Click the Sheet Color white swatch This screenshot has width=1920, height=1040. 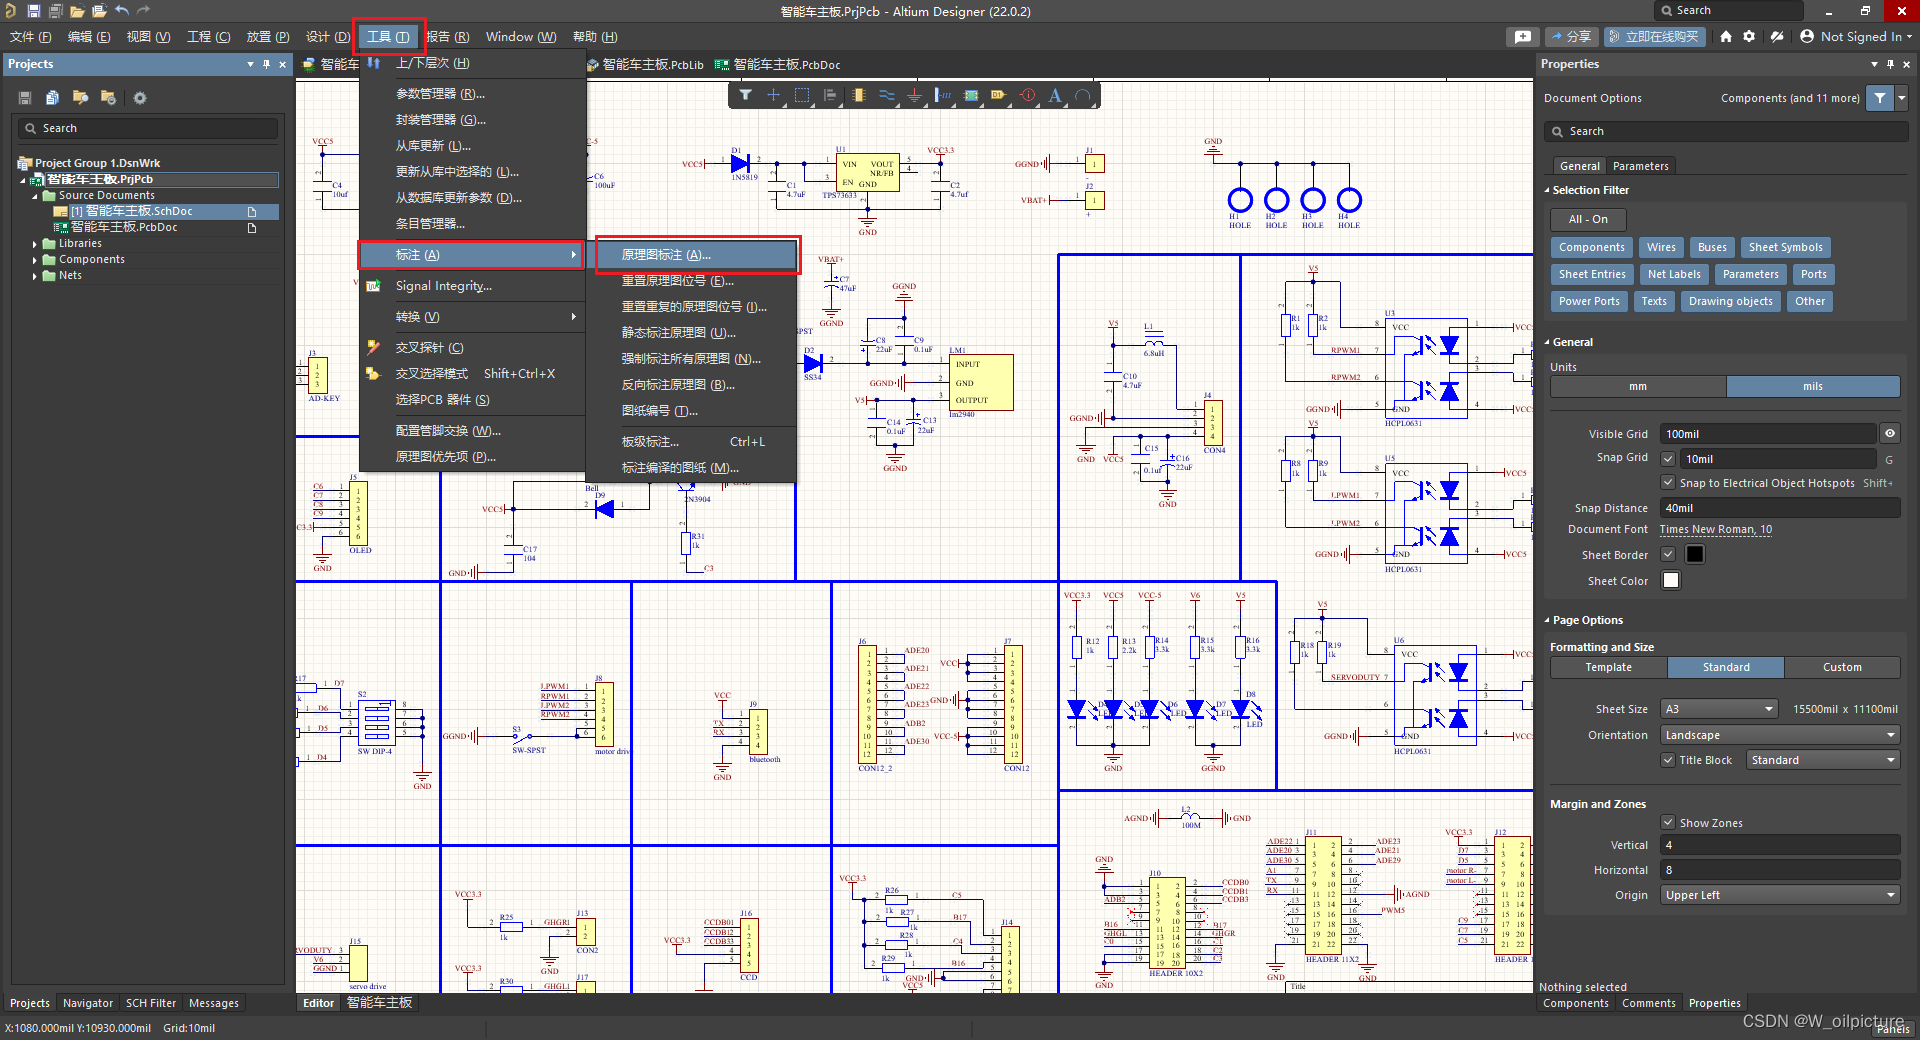[x=1671, y=581]
